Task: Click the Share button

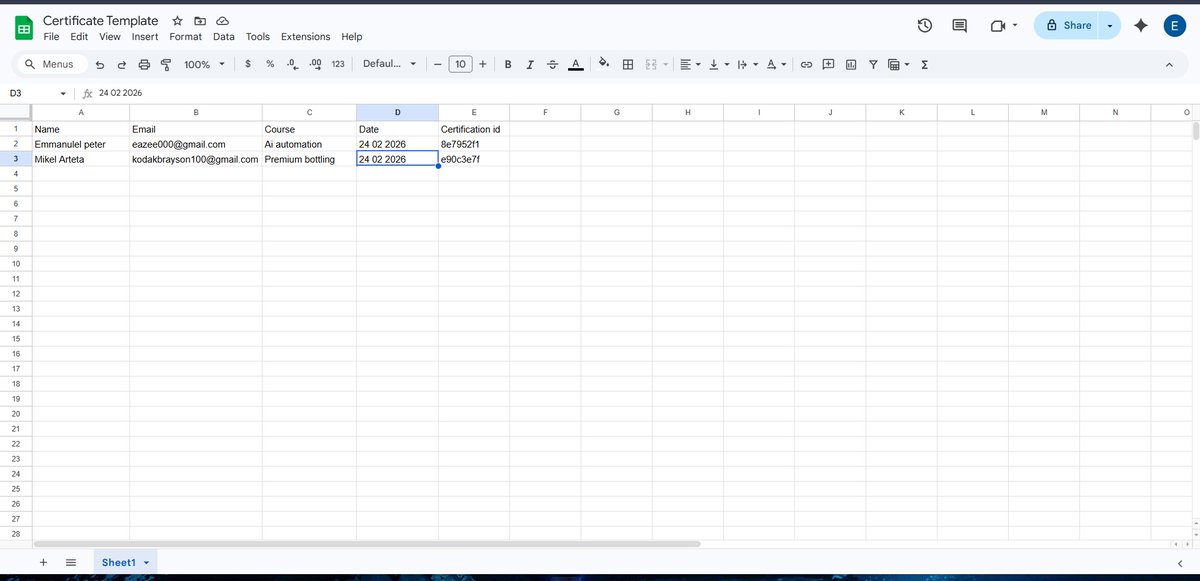Action: pos(1067,25)
